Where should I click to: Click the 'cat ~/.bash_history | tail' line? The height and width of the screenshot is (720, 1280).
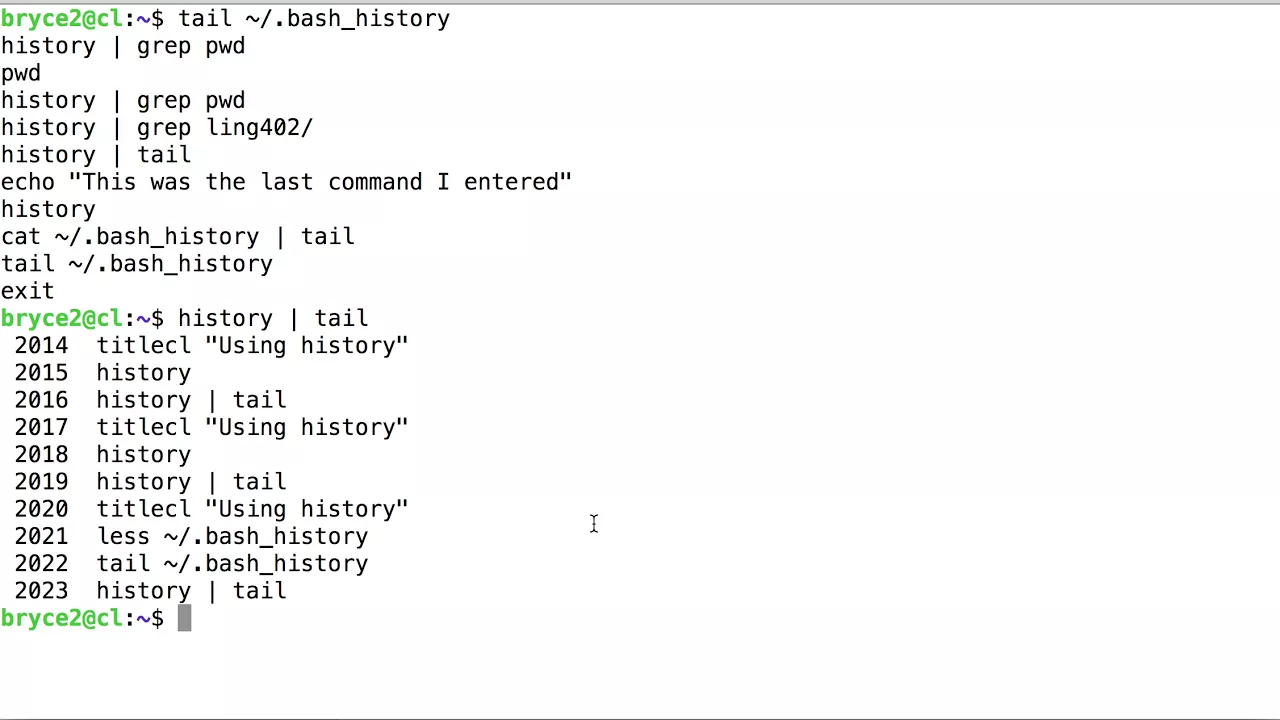point(178,237)
